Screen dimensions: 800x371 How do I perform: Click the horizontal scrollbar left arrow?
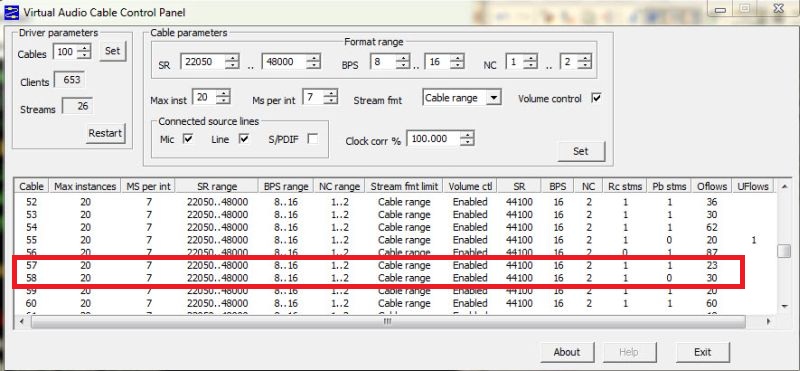pyautogui.click(x=21, y=321)
